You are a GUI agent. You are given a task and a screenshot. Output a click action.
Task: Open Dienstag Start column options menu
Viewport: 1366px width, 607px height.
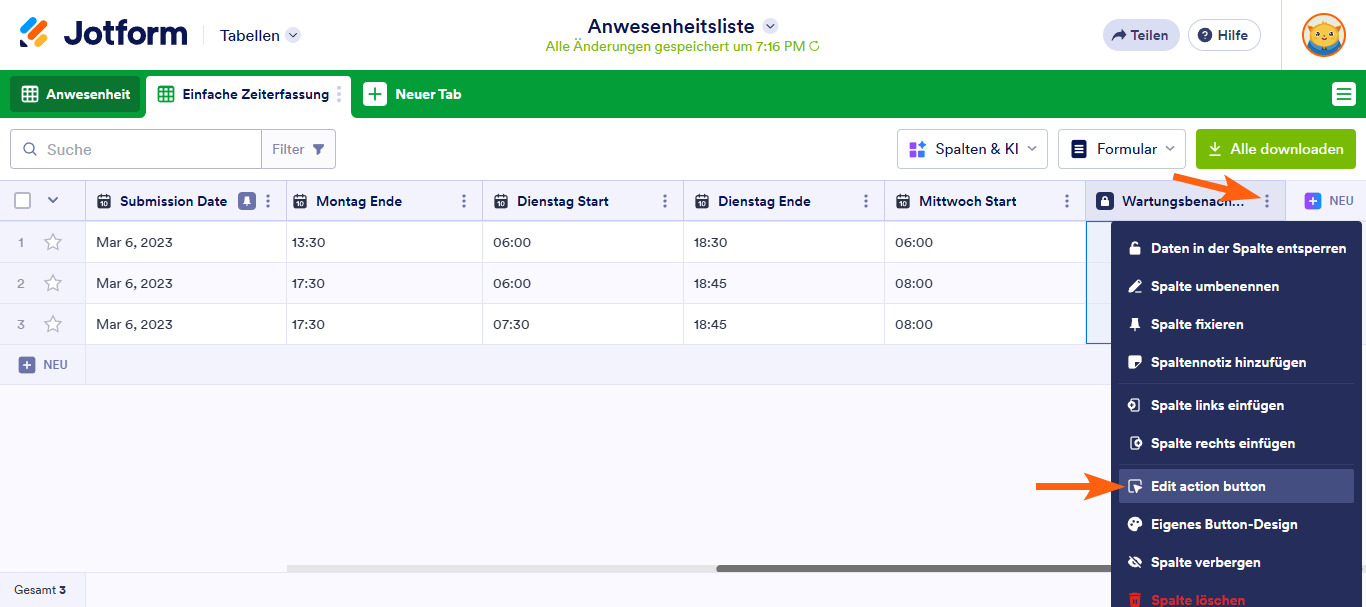tap(665, 201)
